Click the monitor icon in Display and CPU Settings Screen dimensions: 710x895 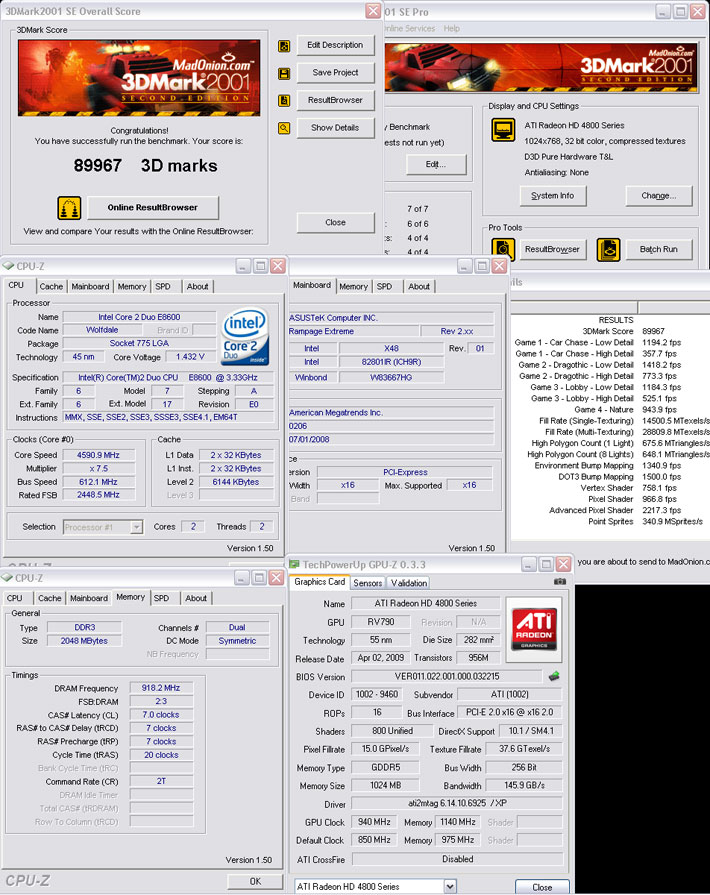[503, 130]
